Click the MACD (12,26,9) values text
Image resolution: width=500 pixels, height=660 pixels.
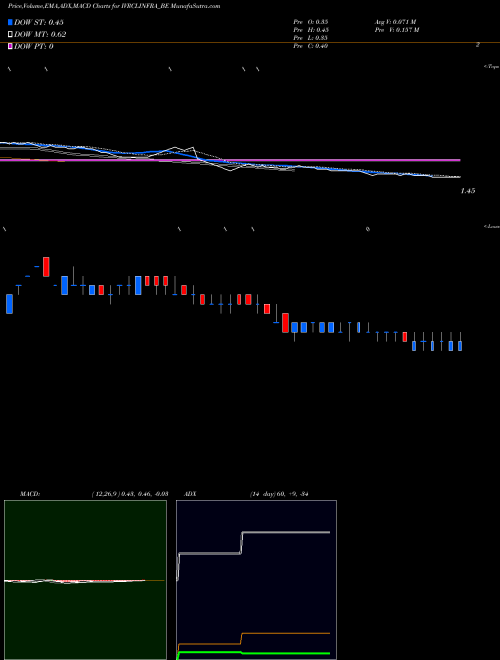[130, 494]
